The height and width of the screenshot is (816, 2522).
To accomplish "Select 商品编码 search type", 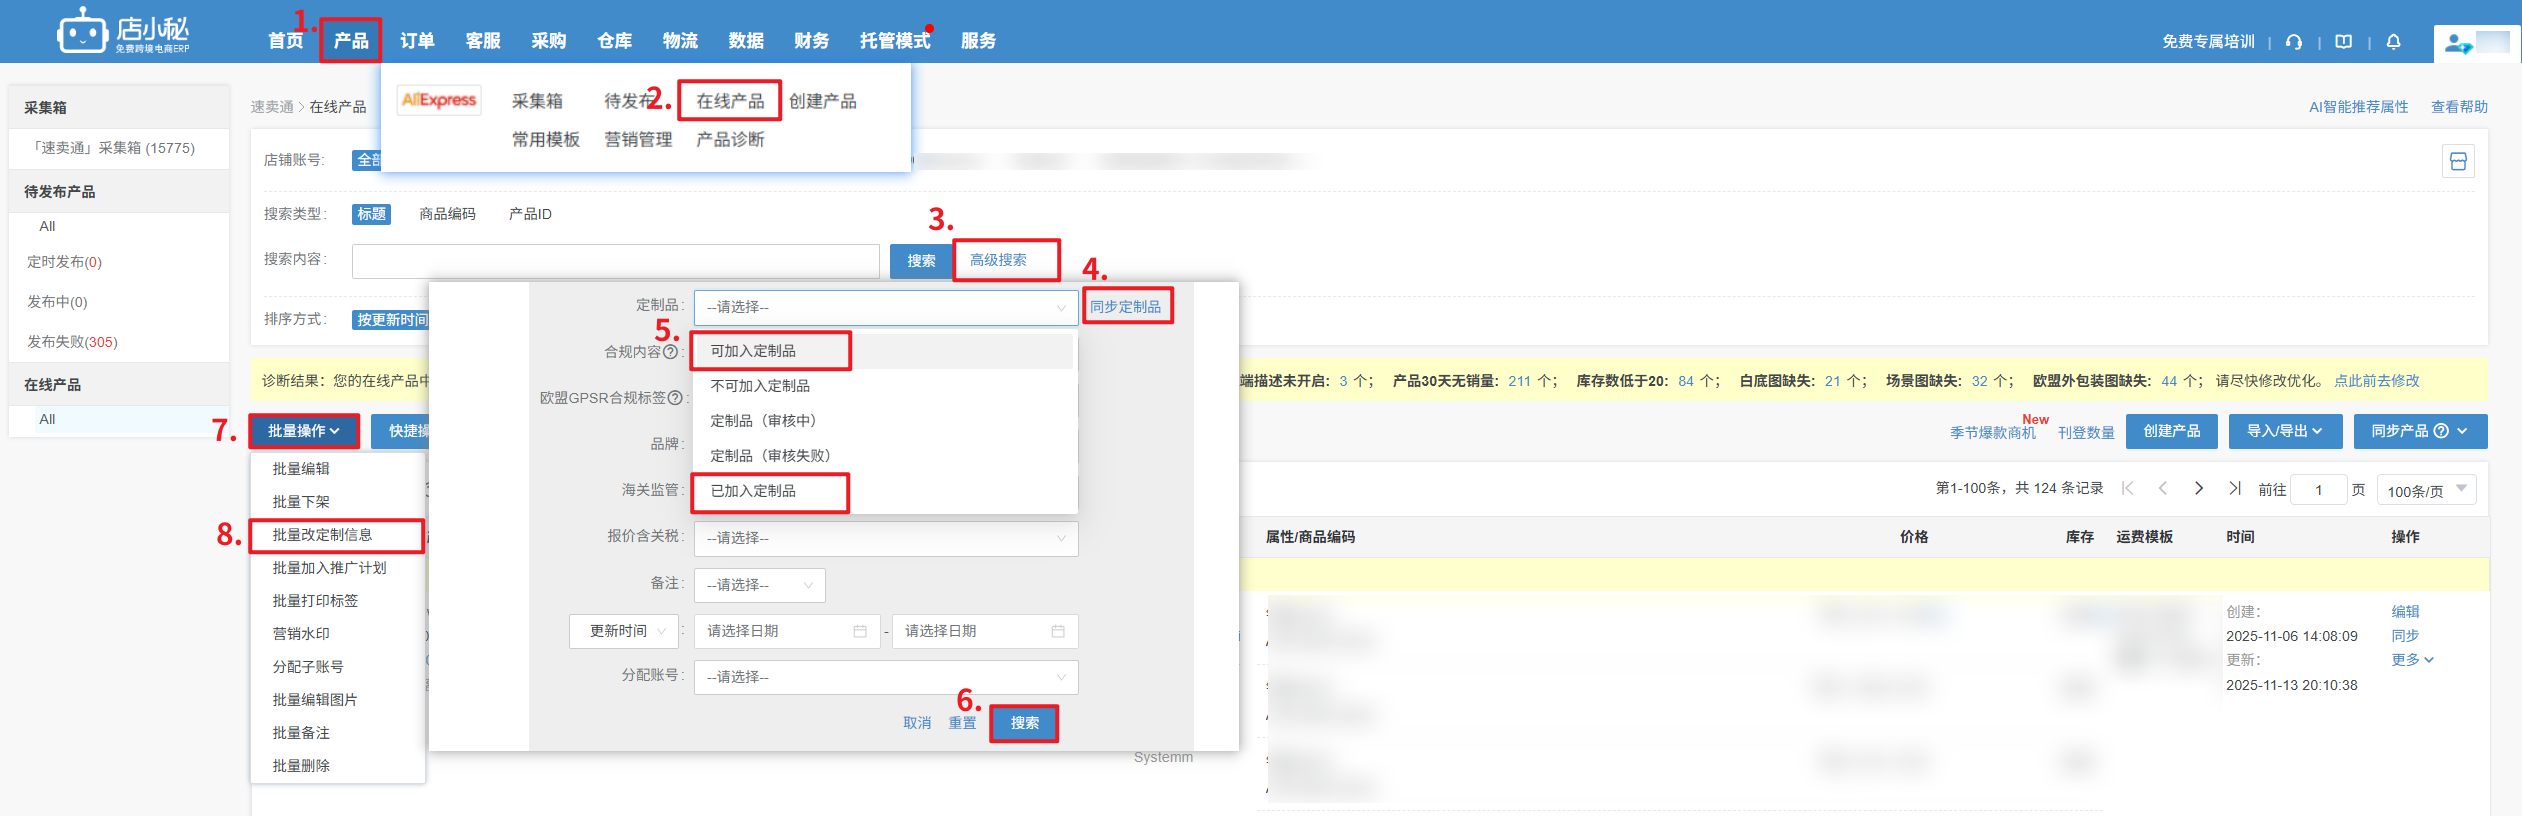I will click(447, 214).
